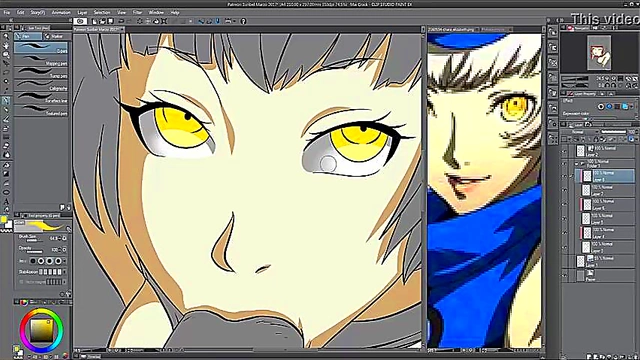The image size is (640, 360).
Task: Hide Layer 7 with its eye icon
Action: coord(564,190)
